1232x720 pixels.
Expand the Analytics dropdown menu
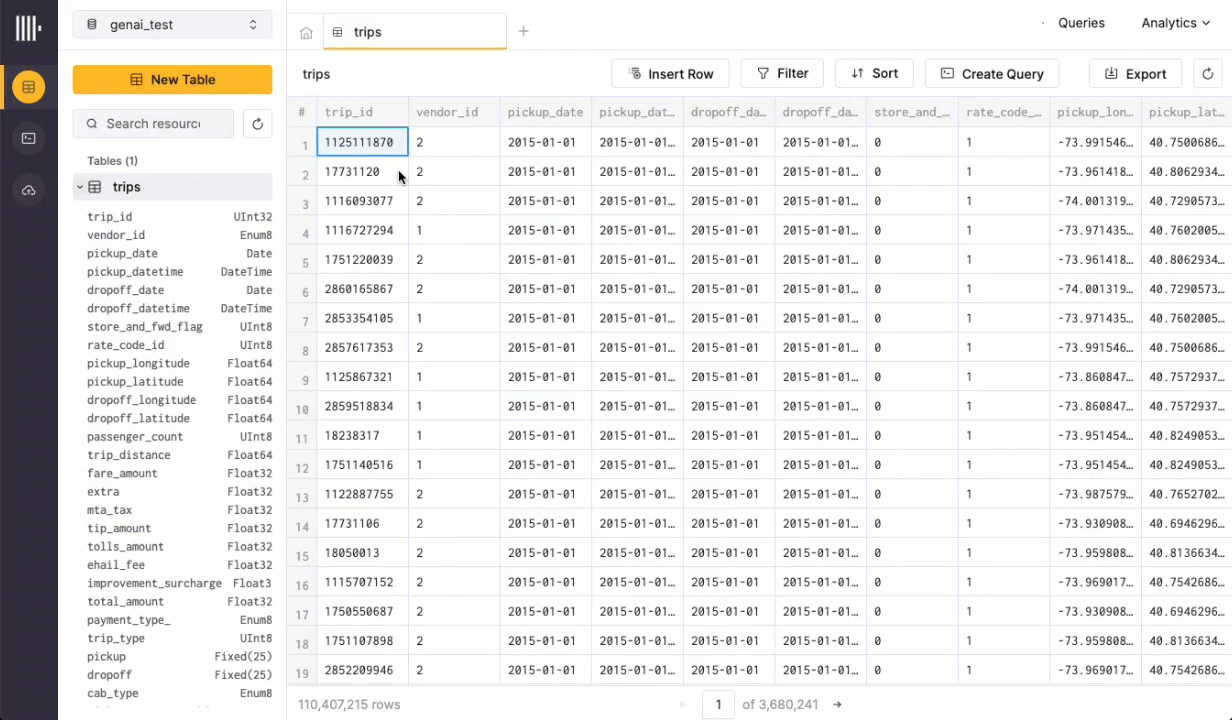point(1175,23)
